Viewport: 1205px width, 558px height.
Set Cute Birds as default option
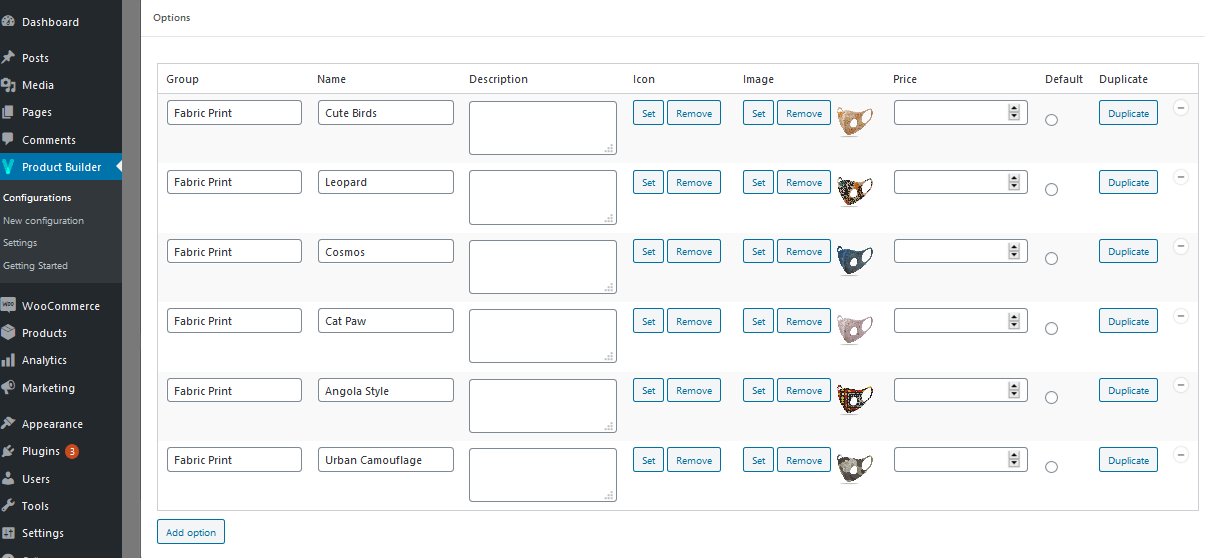1051,120
